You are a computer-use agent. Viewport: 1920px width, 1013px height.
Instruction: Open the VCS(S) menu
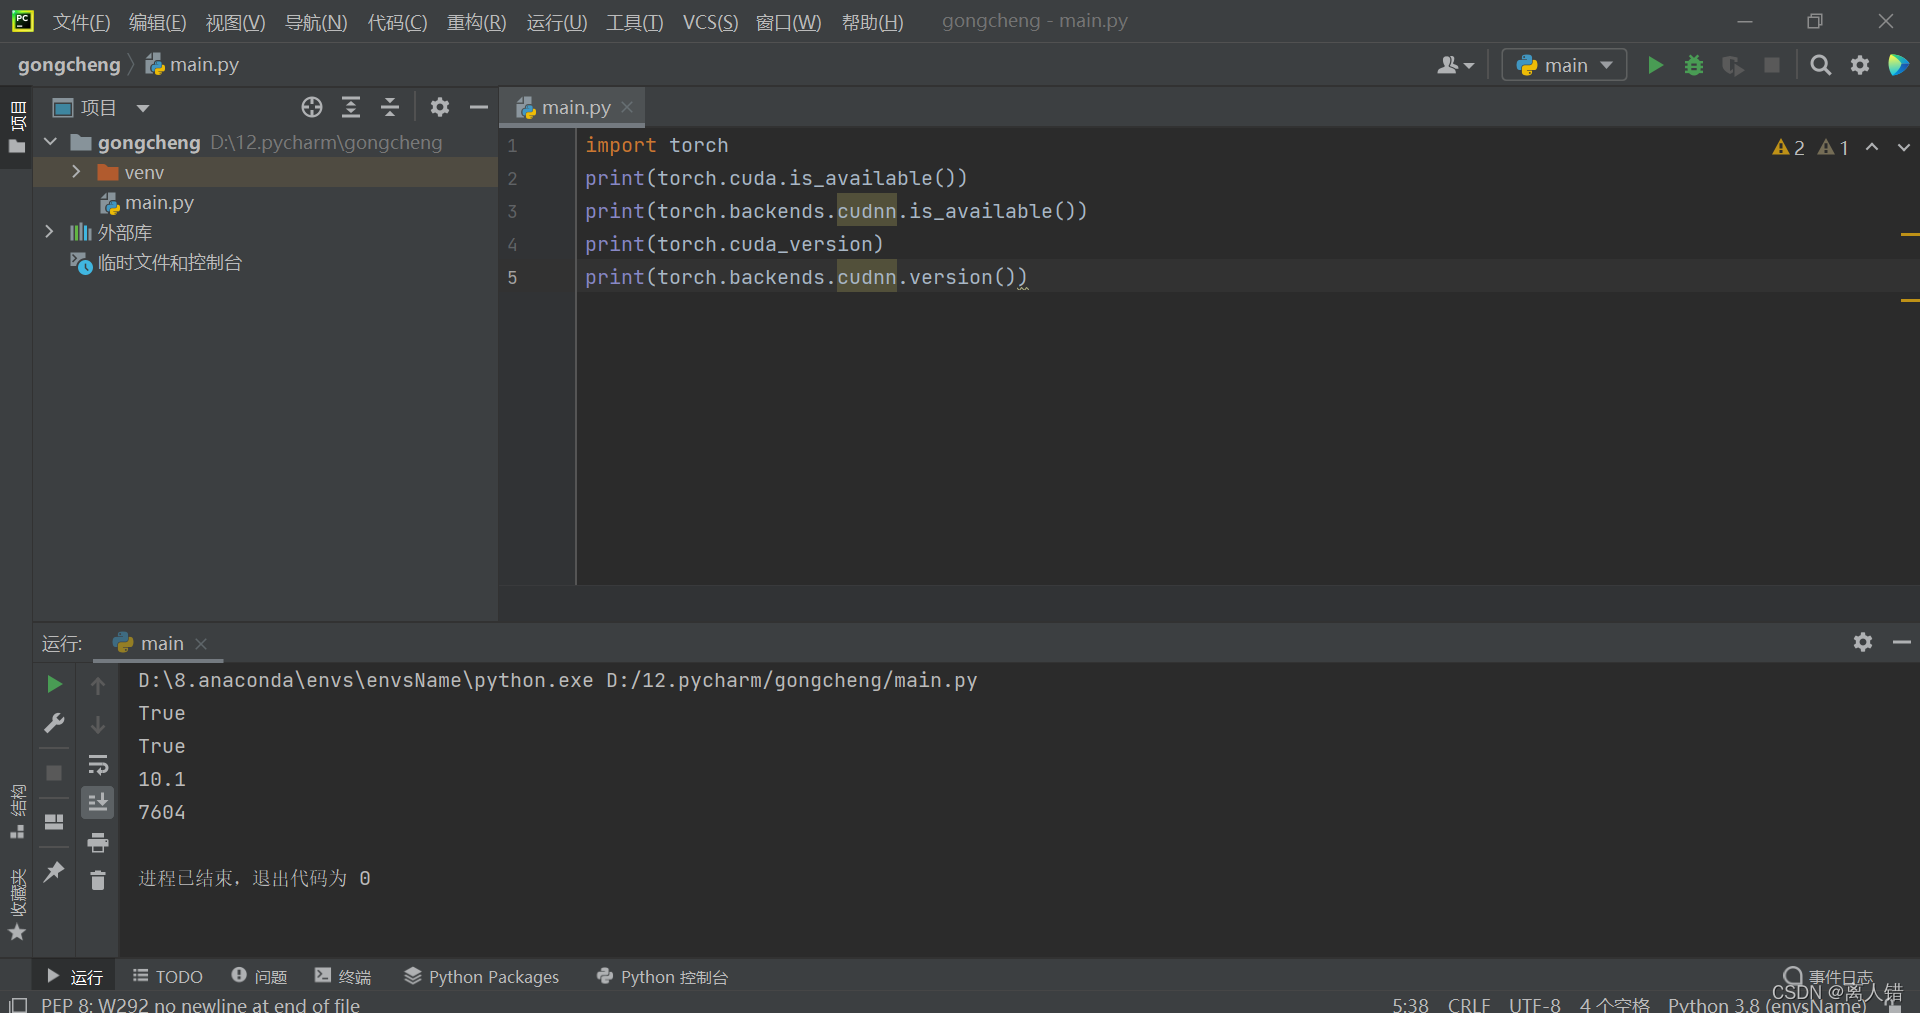[x=710, y=22]
